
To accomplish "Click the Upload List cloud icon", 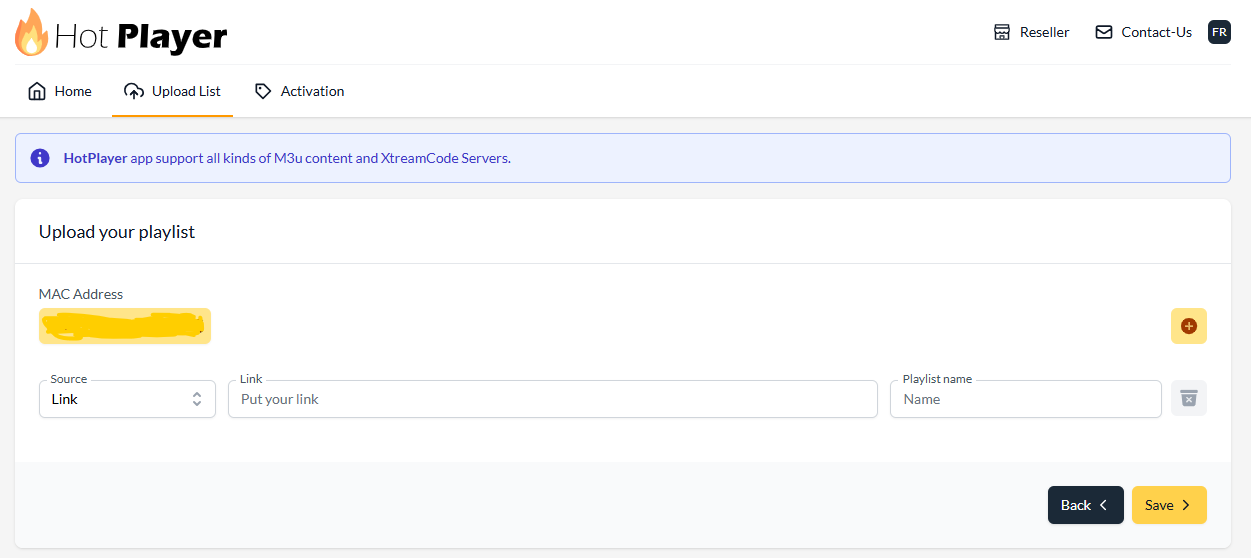I will pos(134,91).
